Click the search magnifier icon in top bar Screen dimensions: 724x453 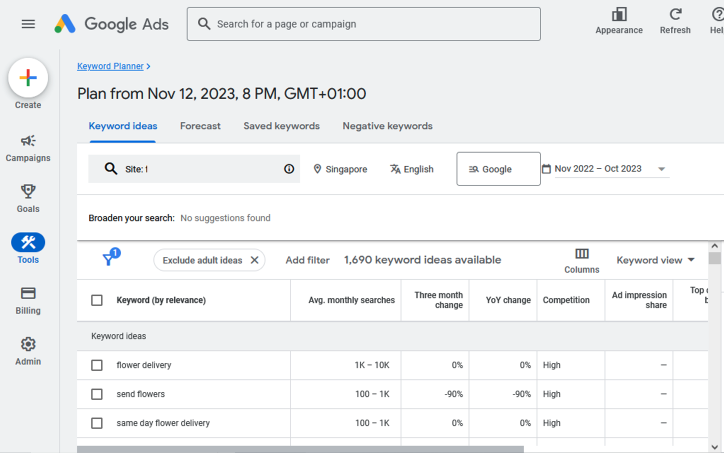point(204,24)
